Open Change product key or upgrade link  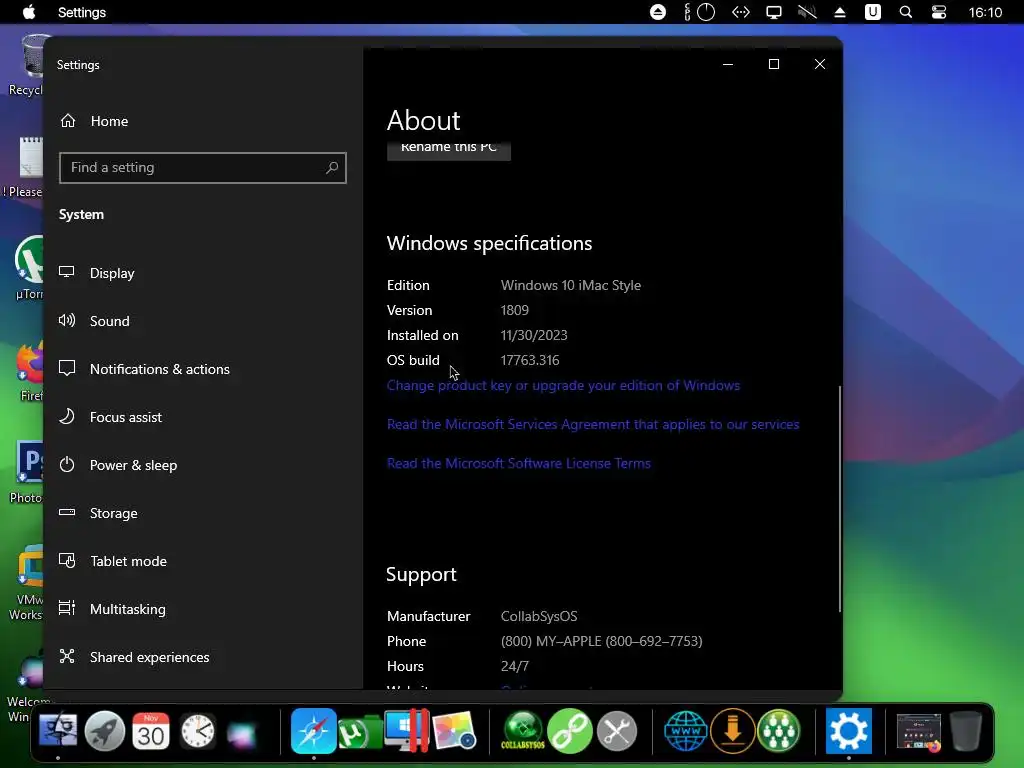click(563, 385)
